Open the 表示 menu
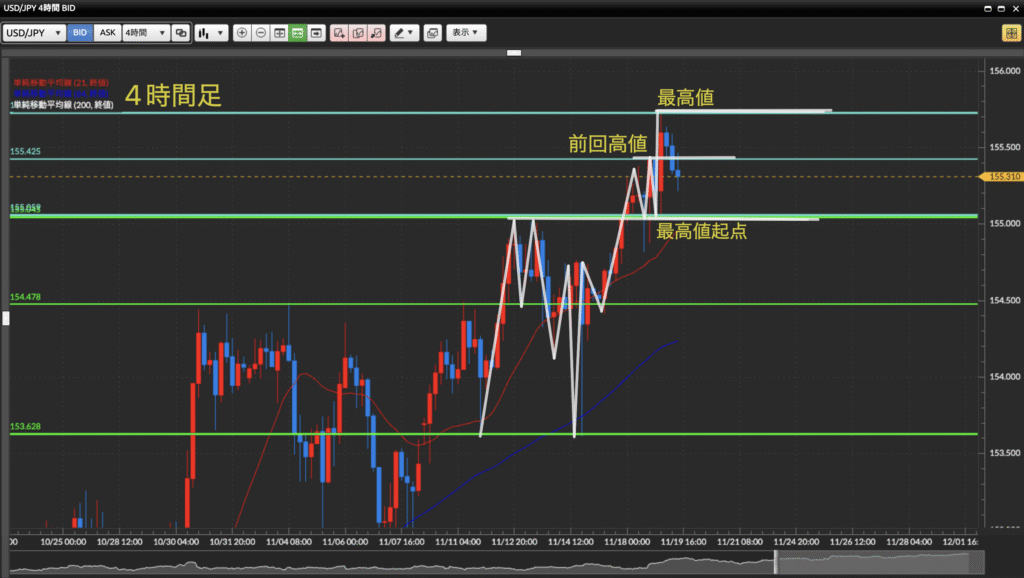The image size is (1024, 578). click(x=466, y=33)
